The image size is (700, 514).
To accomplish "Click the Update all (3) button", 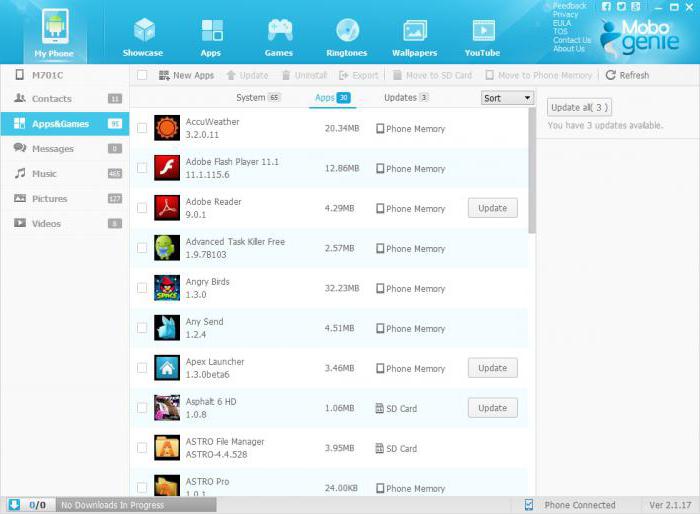I will [x=579, y=107].
